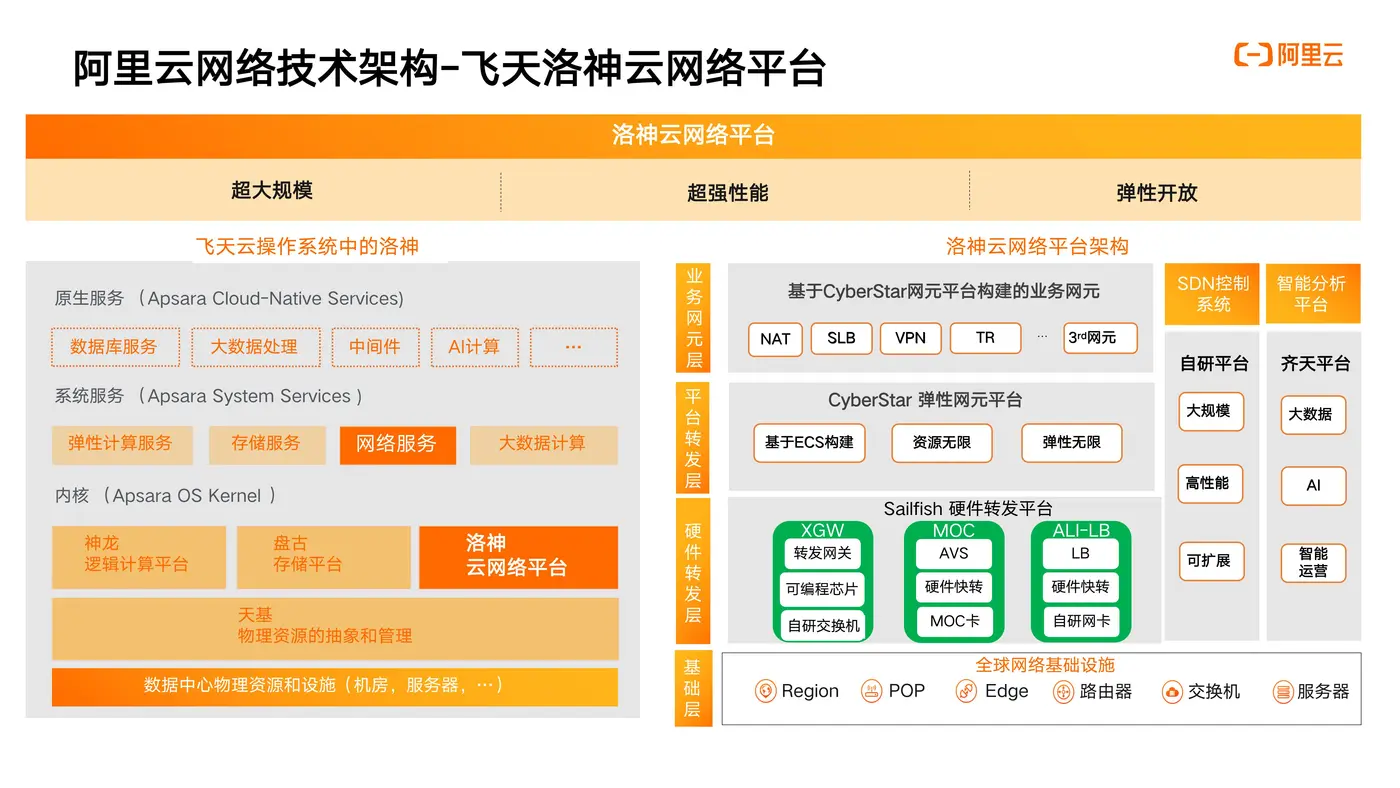Click the 平台转发层 vertical label

tap(693, 437)
